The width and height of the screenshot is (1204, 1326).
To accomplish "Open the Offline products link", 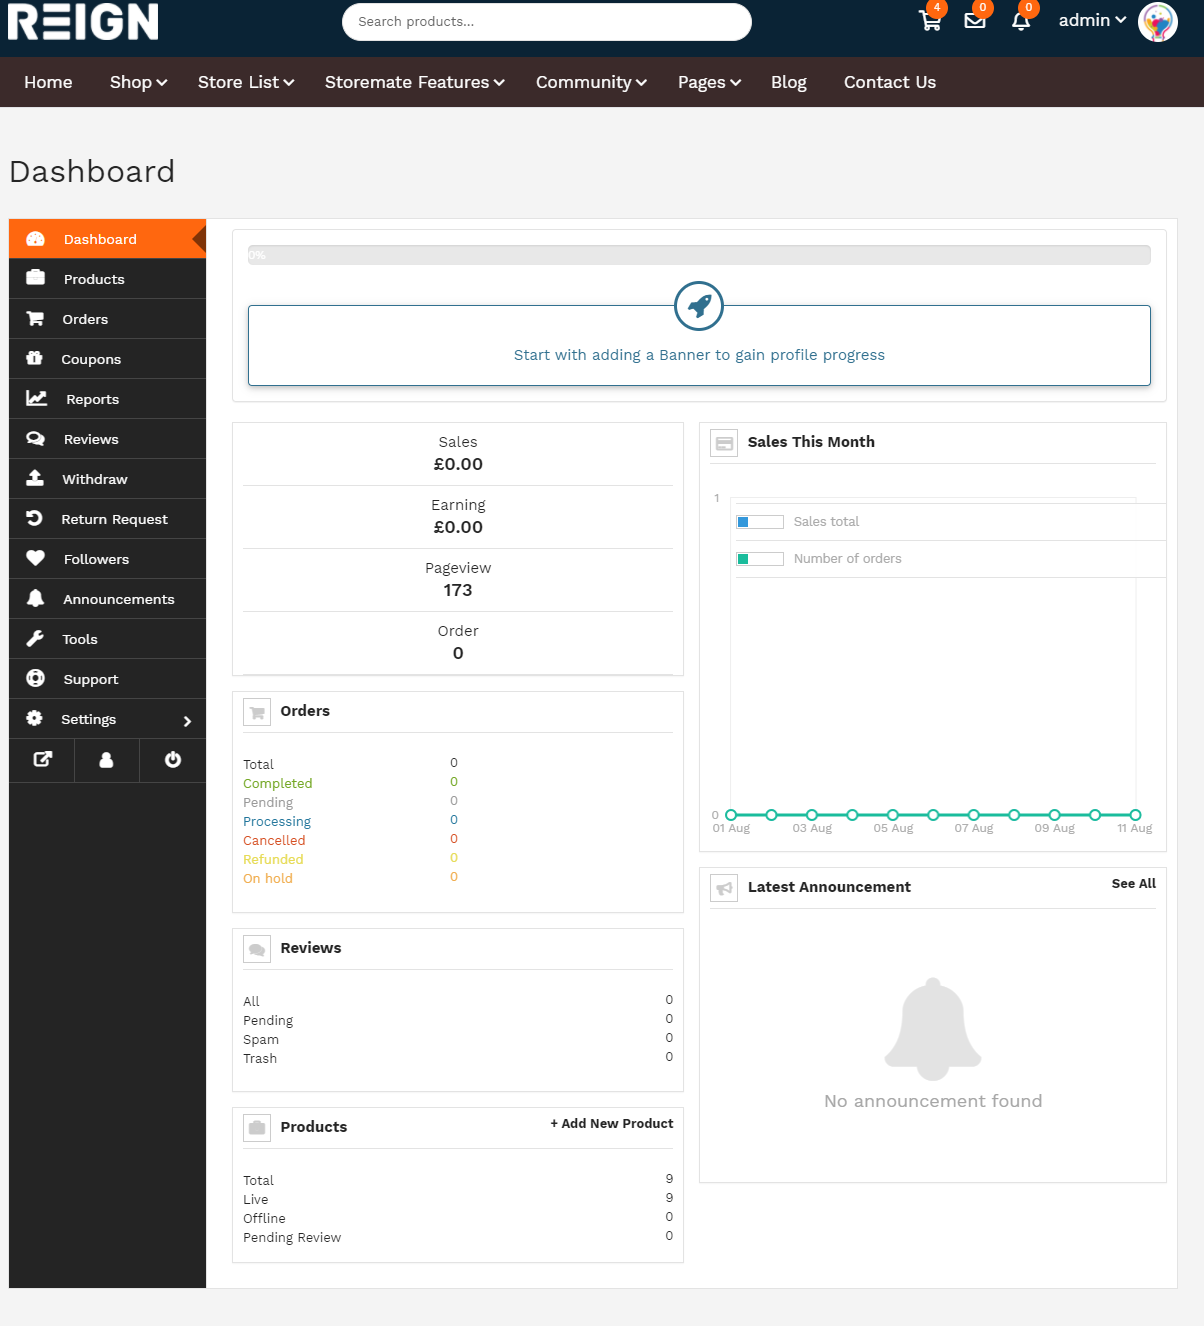I will coord(264,1219).
